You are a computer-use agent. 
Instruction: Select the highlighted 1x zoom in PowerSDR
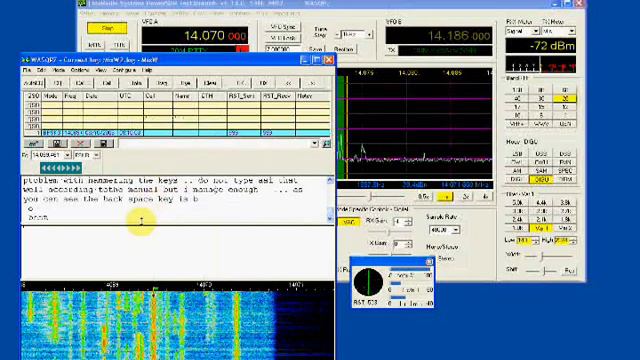click(445, 197)
